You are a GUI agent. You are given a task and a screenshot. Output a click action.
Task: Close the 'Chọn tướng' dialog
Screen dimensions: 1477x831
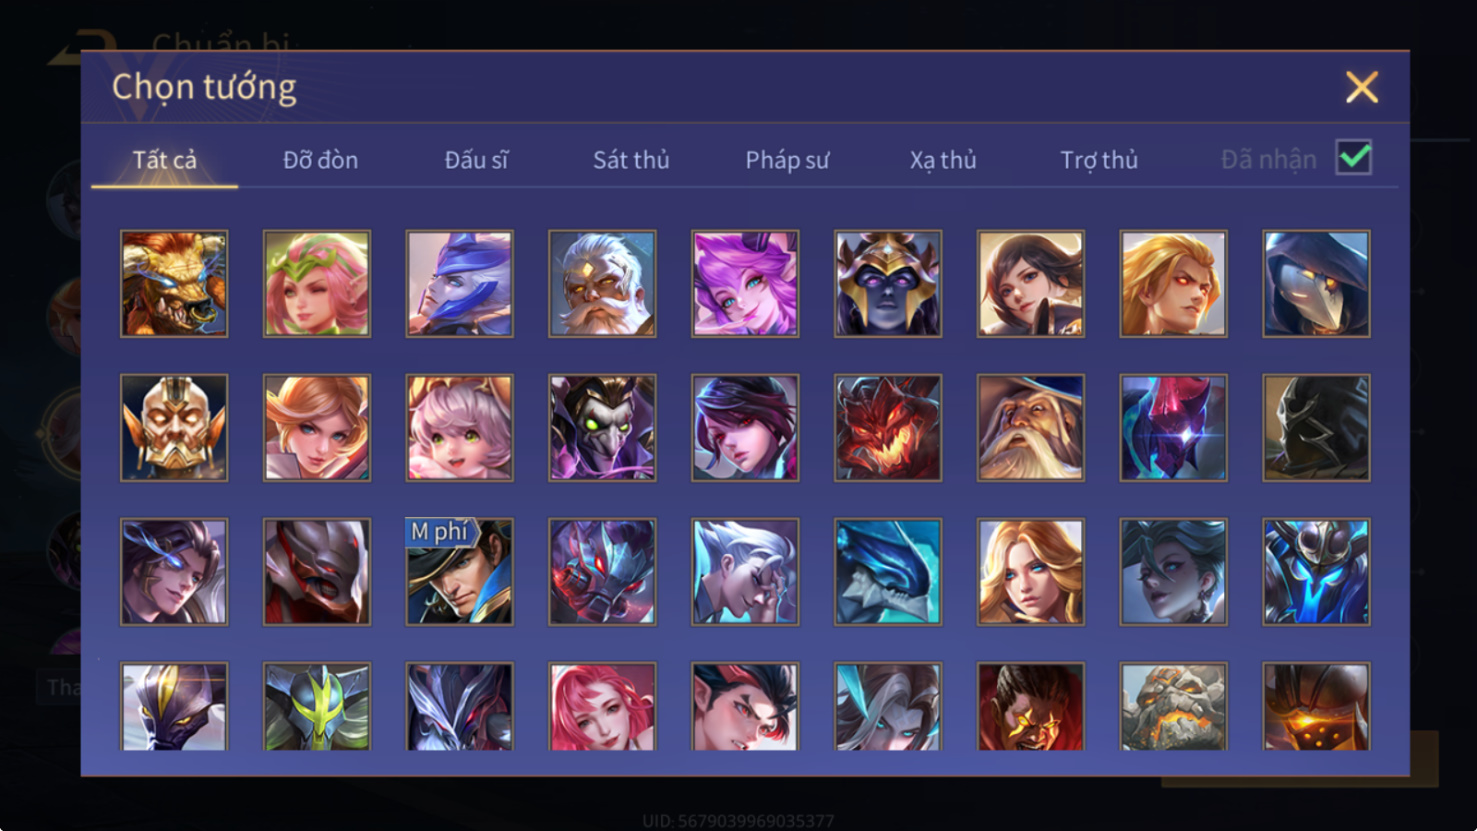[x=1361, y=87]
